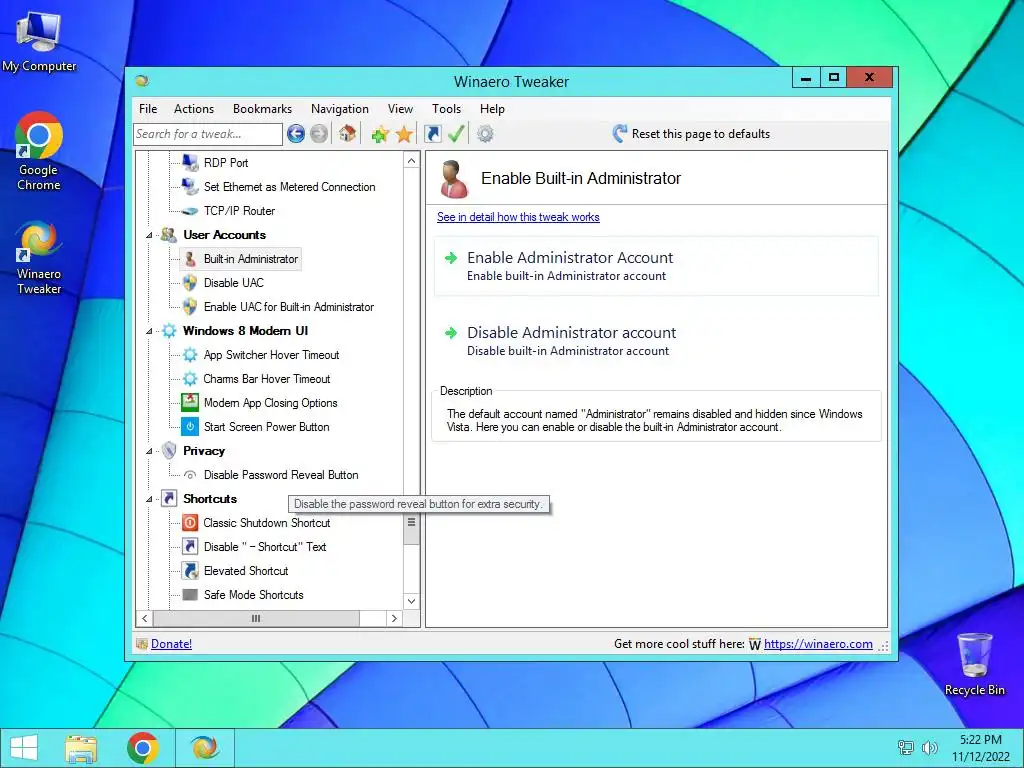Open bookmarks with the gold star icon

[404, 135]
